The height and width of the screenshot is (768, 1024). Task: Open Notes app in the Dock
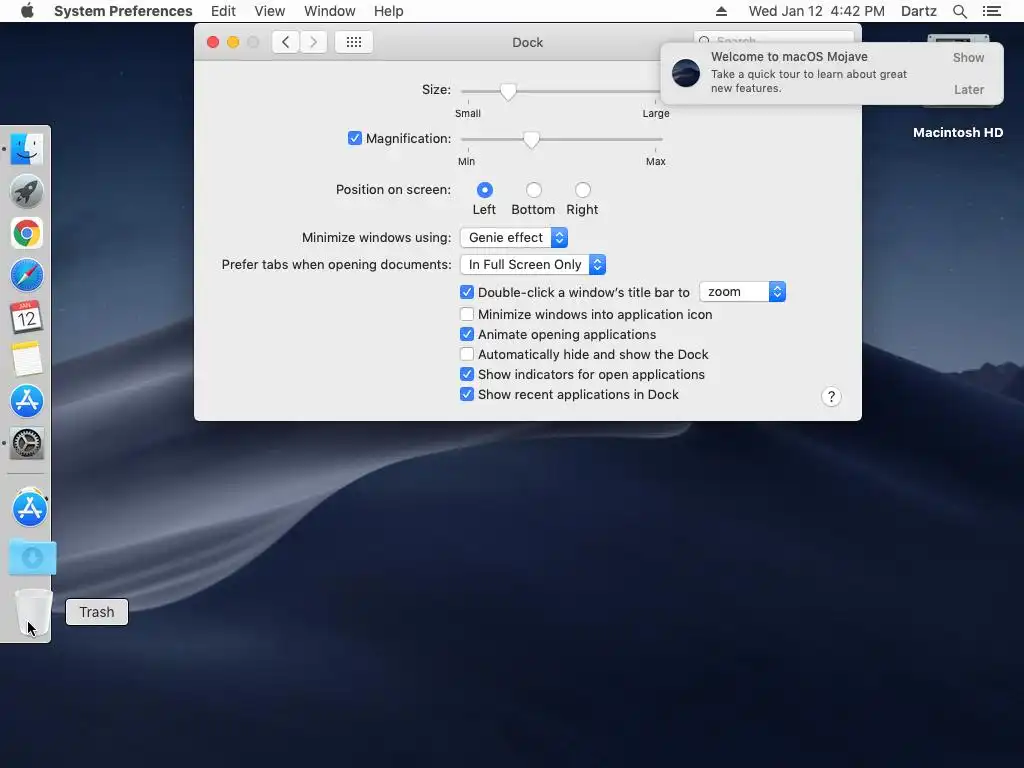[x=27, y=359]
